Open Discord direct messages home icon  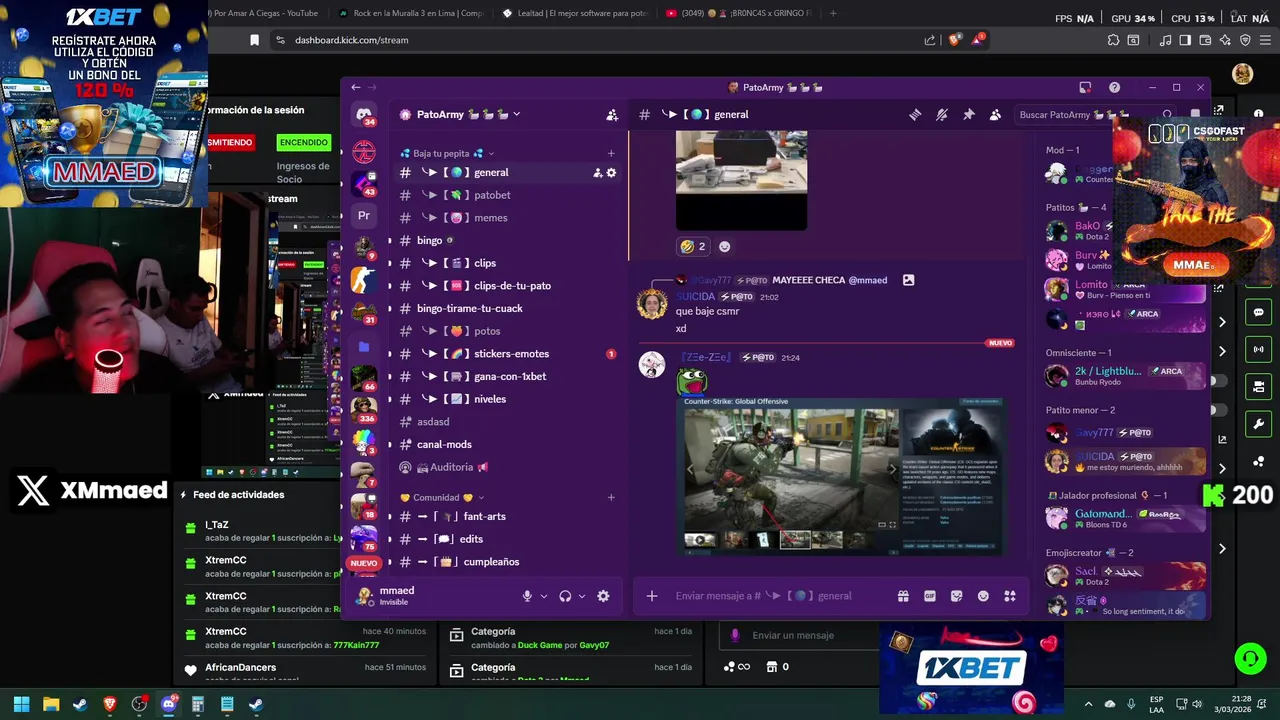coord(363,114)
